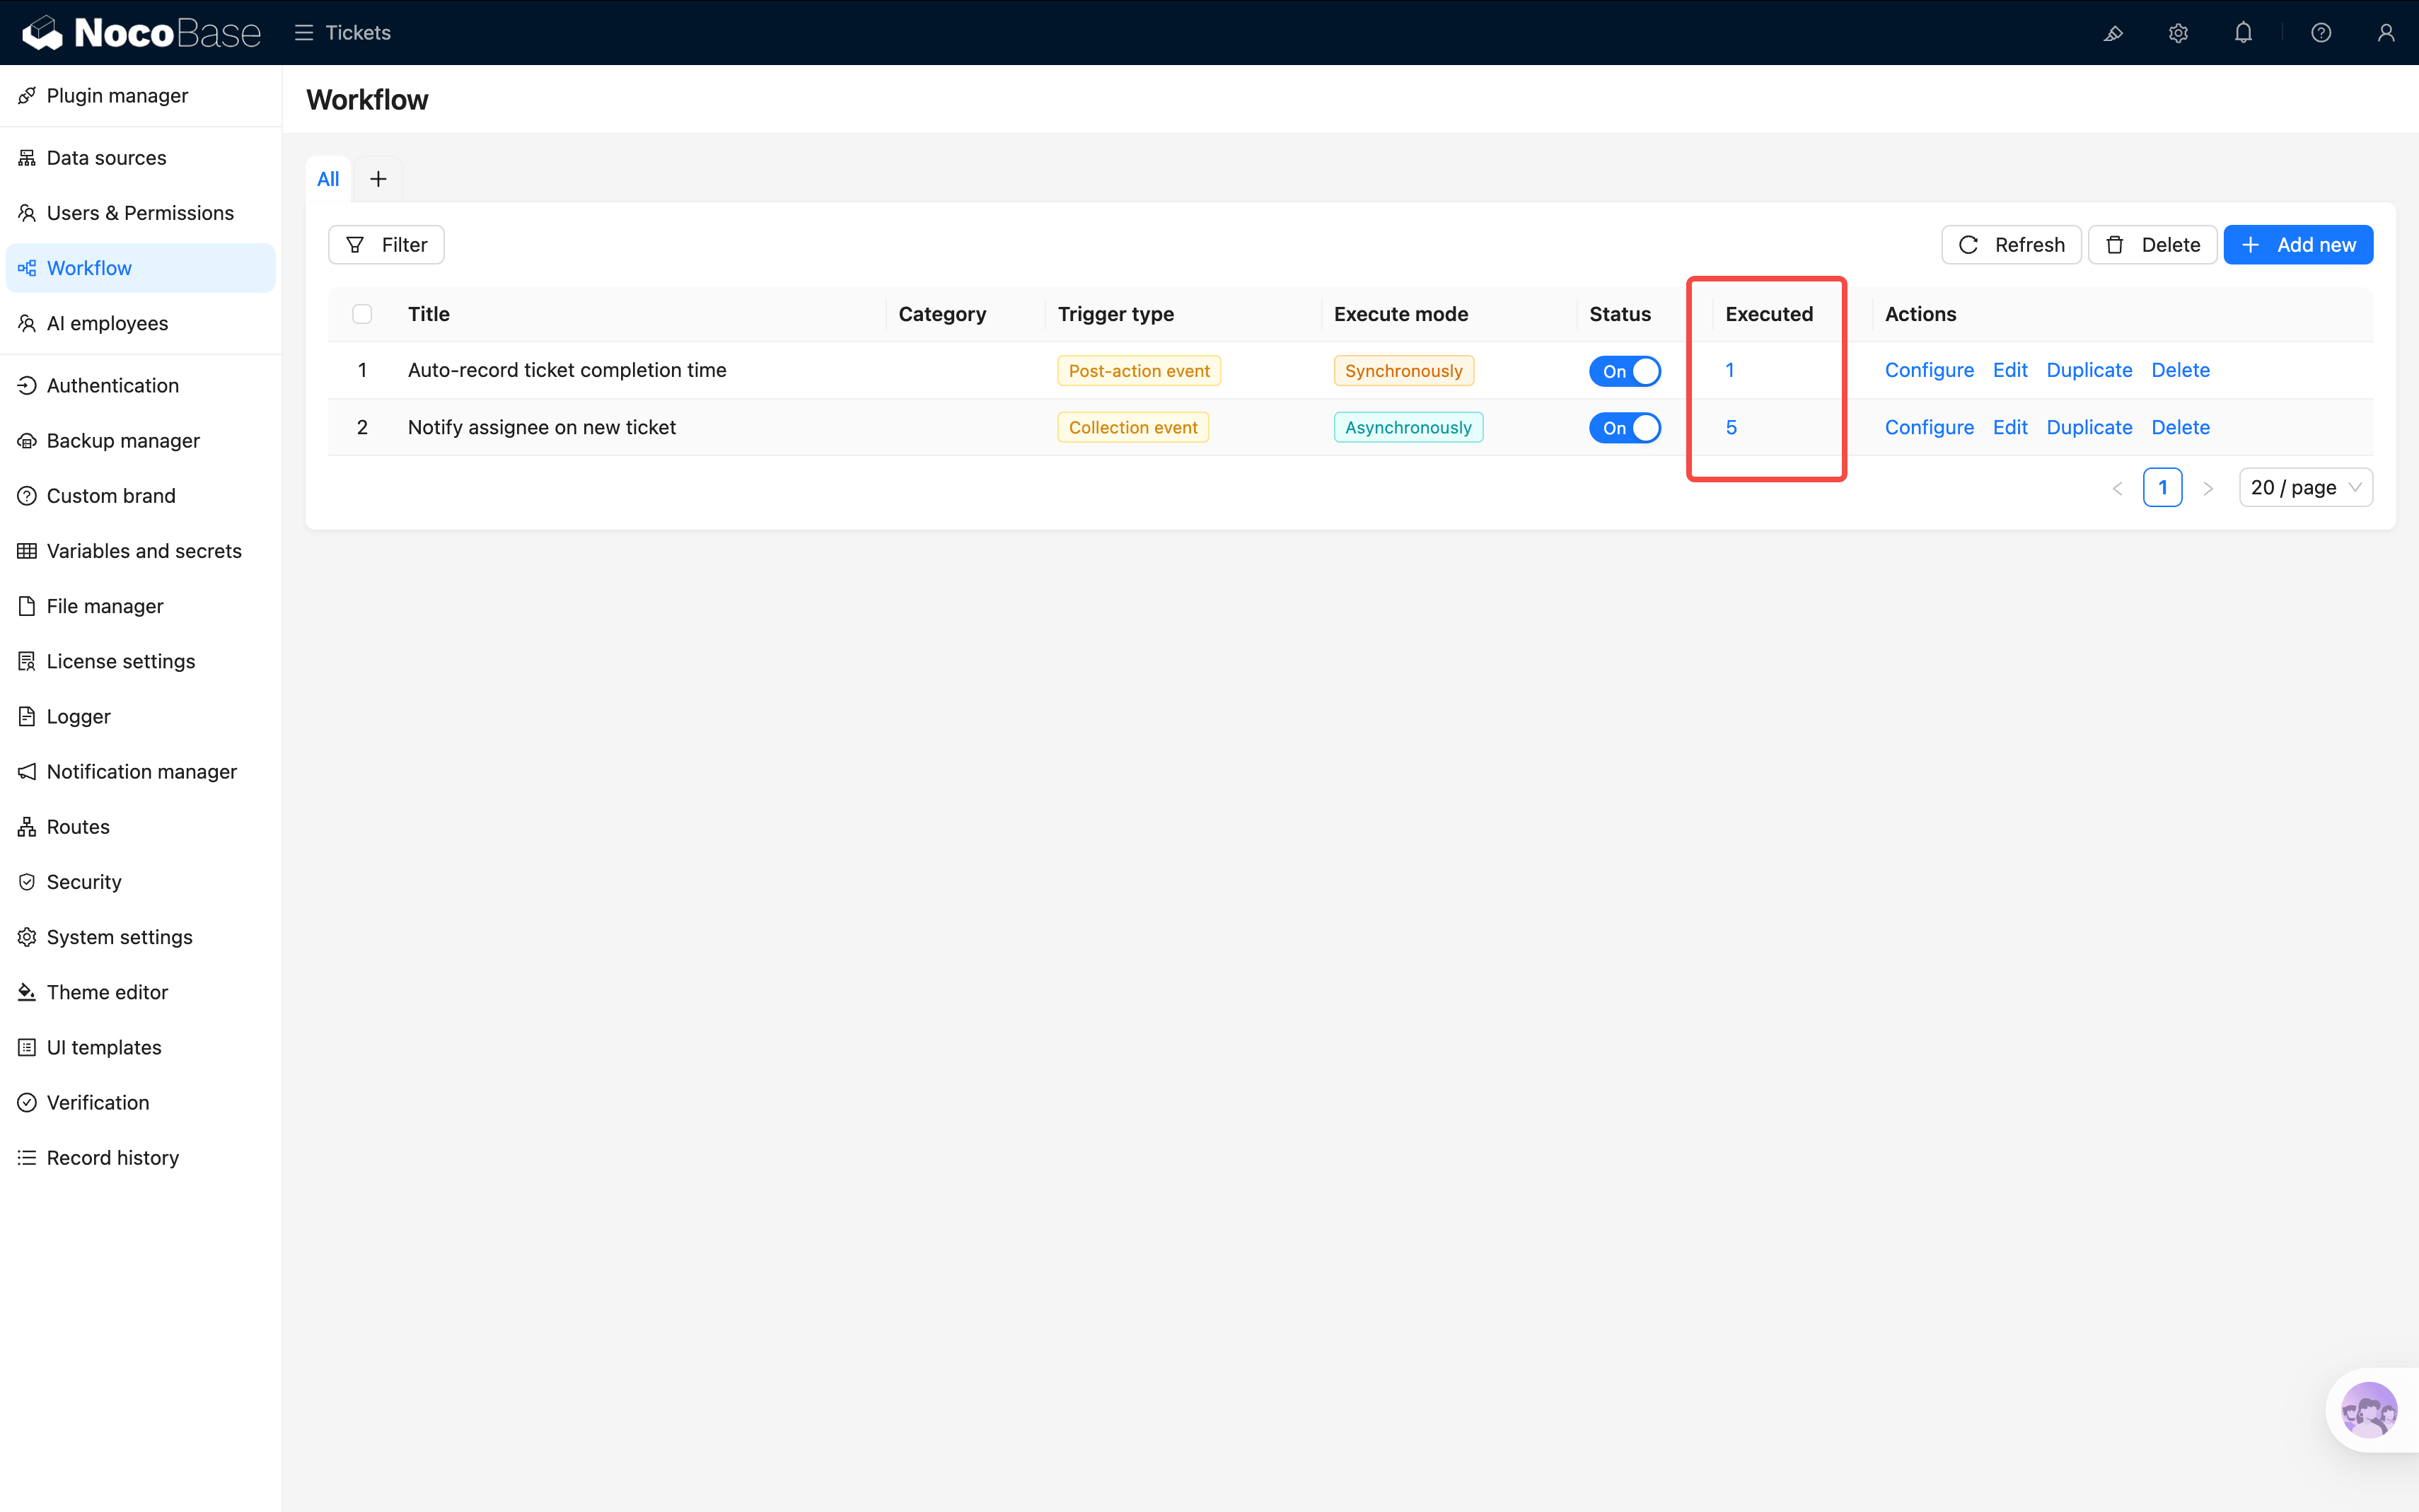This screenshot has width=2419, height=1512.
Task: Open the UI editor pen icon
Action: [2114, 32]
